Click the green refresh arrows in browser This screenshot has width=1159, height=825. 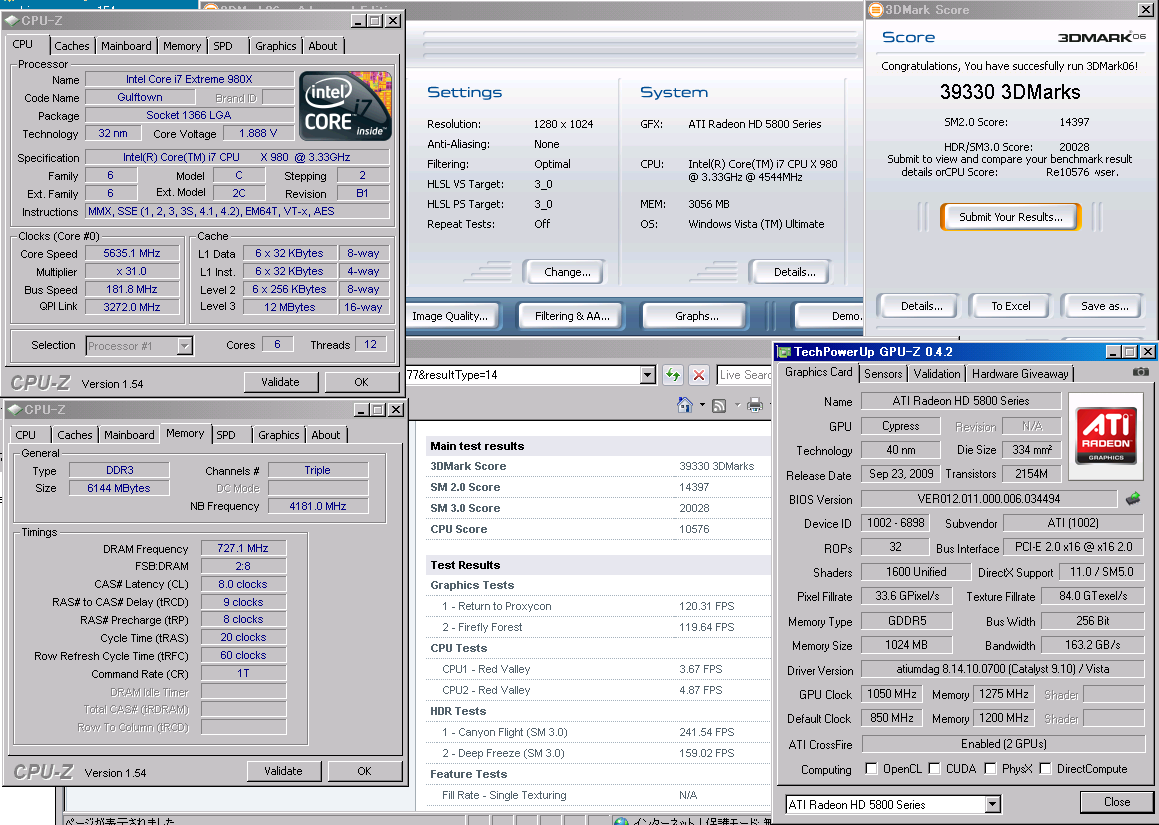click(x=673, y=375)
